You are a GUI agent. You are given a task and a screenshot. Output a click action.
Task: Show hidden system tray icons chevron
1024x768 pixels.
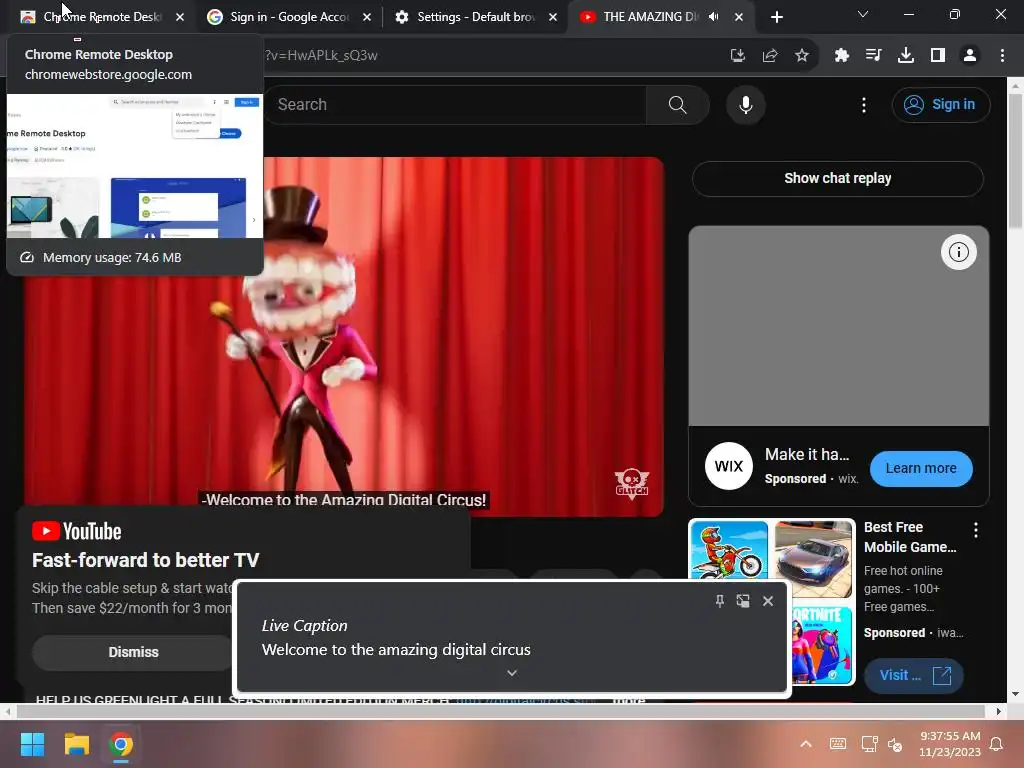click(806, 744)
